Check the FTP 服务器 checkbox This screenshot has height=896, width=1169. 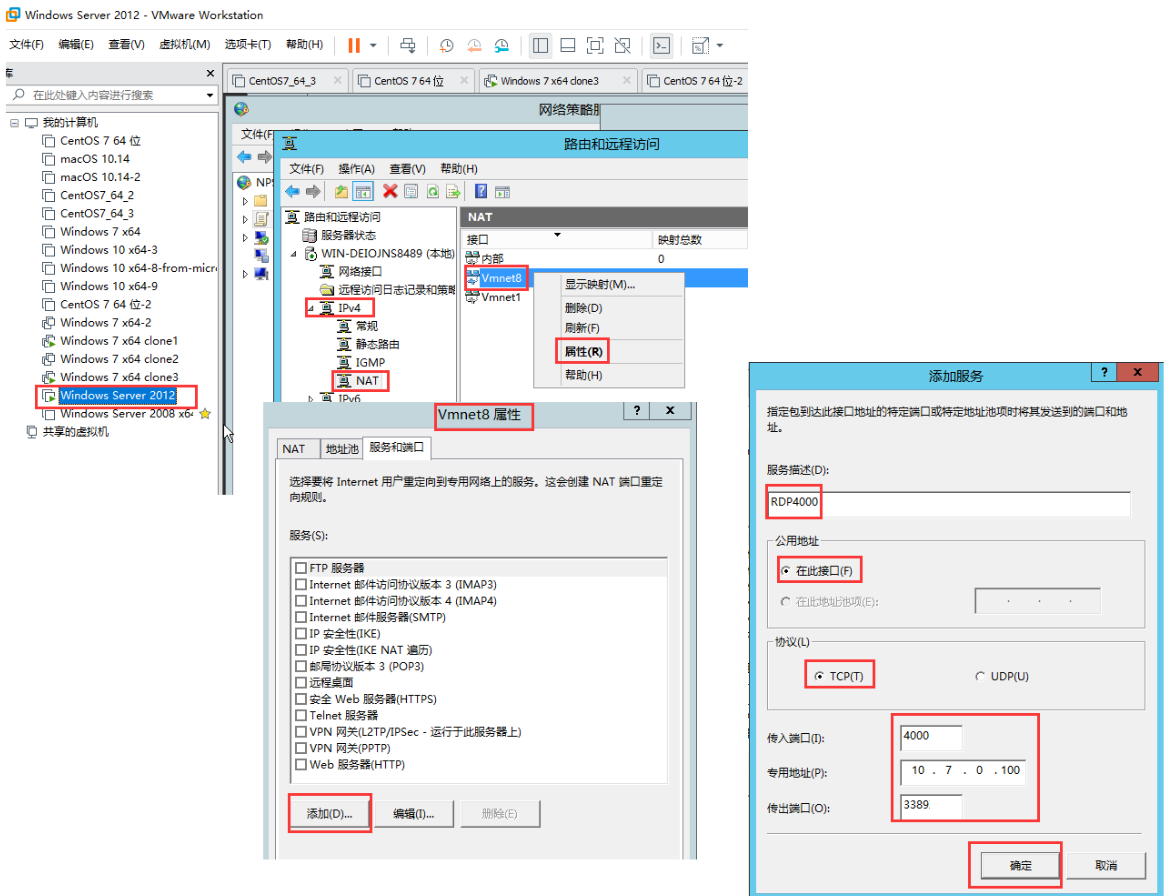[x=301, y=568]
